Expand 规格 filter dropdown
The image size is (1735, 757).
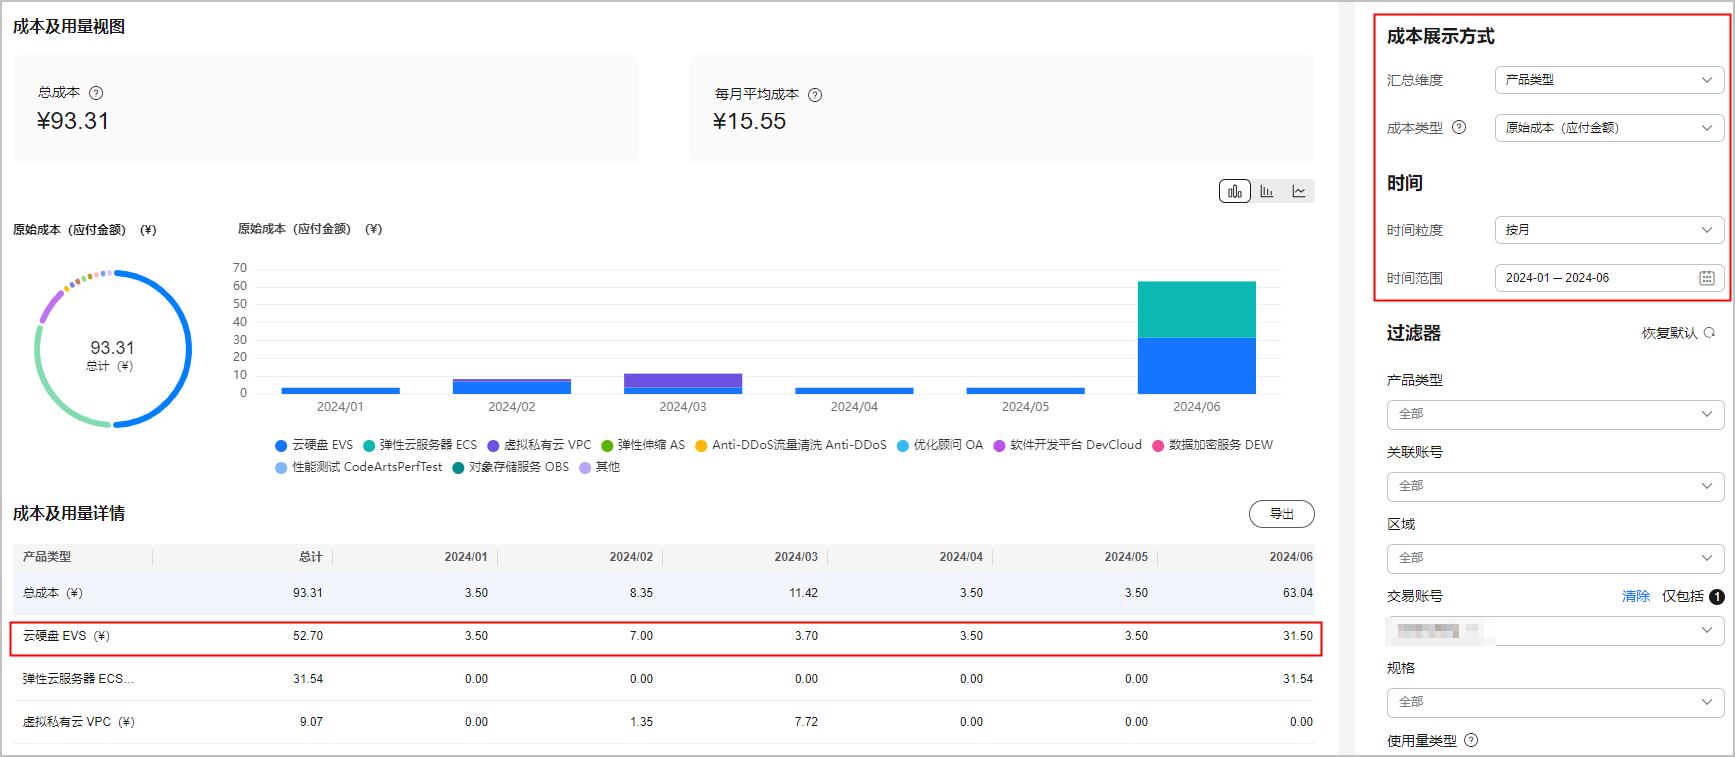coord(1555,702)
